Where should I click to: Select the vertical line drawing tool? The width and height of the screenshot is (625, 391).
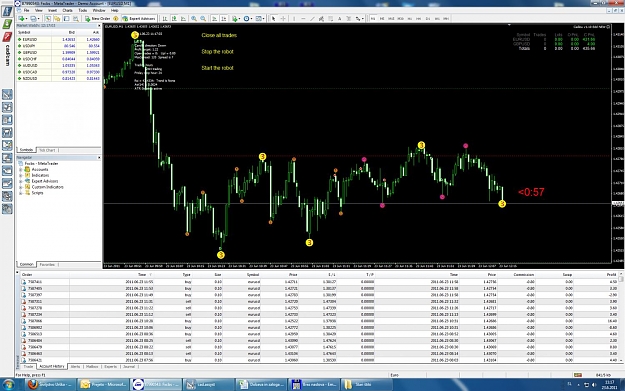click(294, 18)
